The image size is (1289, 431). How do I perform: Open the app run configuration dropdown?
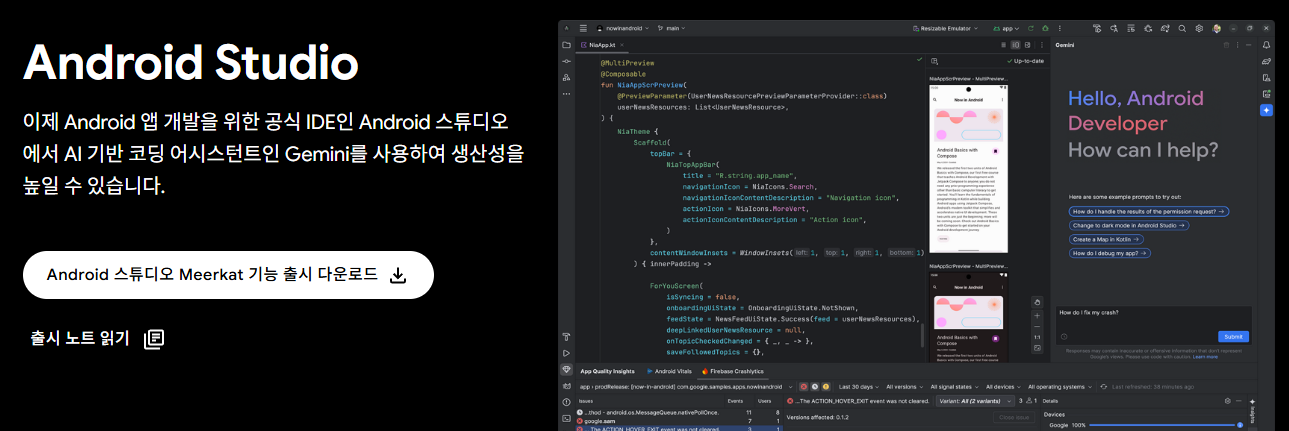1007,28
